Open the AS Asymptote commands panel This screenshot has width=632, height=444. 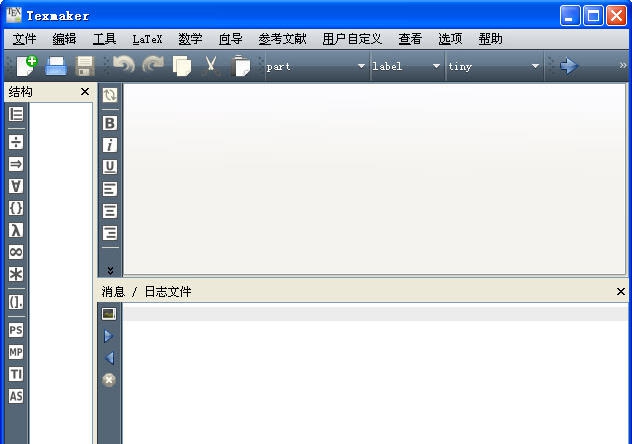[16, 396]
